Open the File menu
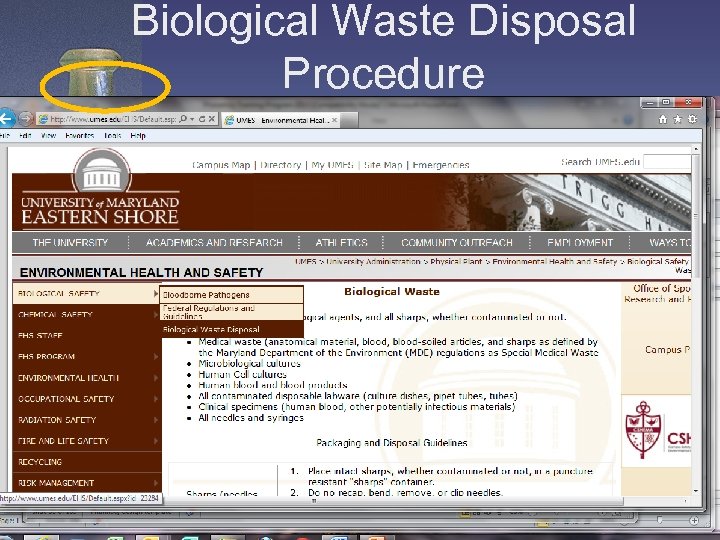 coord(5,135)
